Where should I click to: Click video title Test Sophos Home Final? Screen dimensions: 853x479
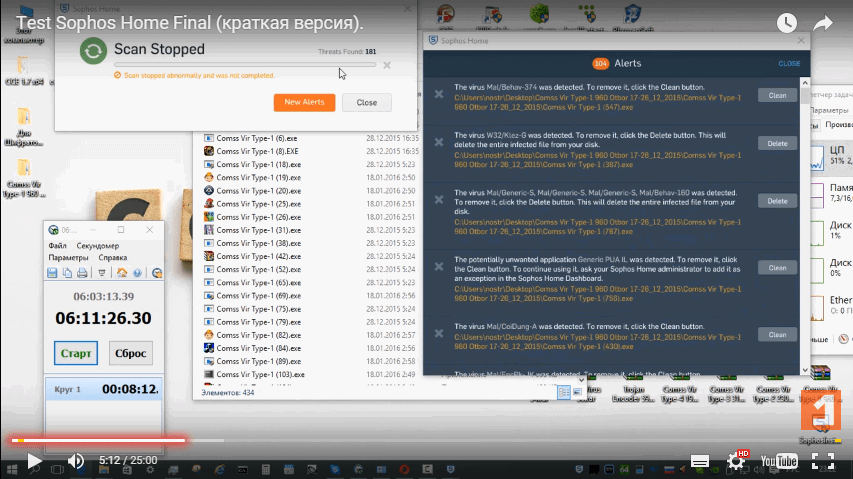189,23
